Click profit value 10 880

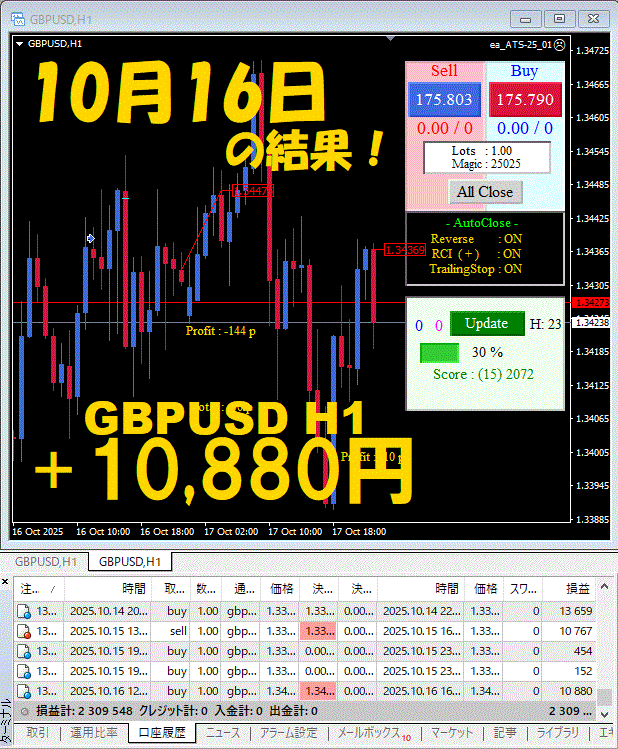tap(575, 692)
